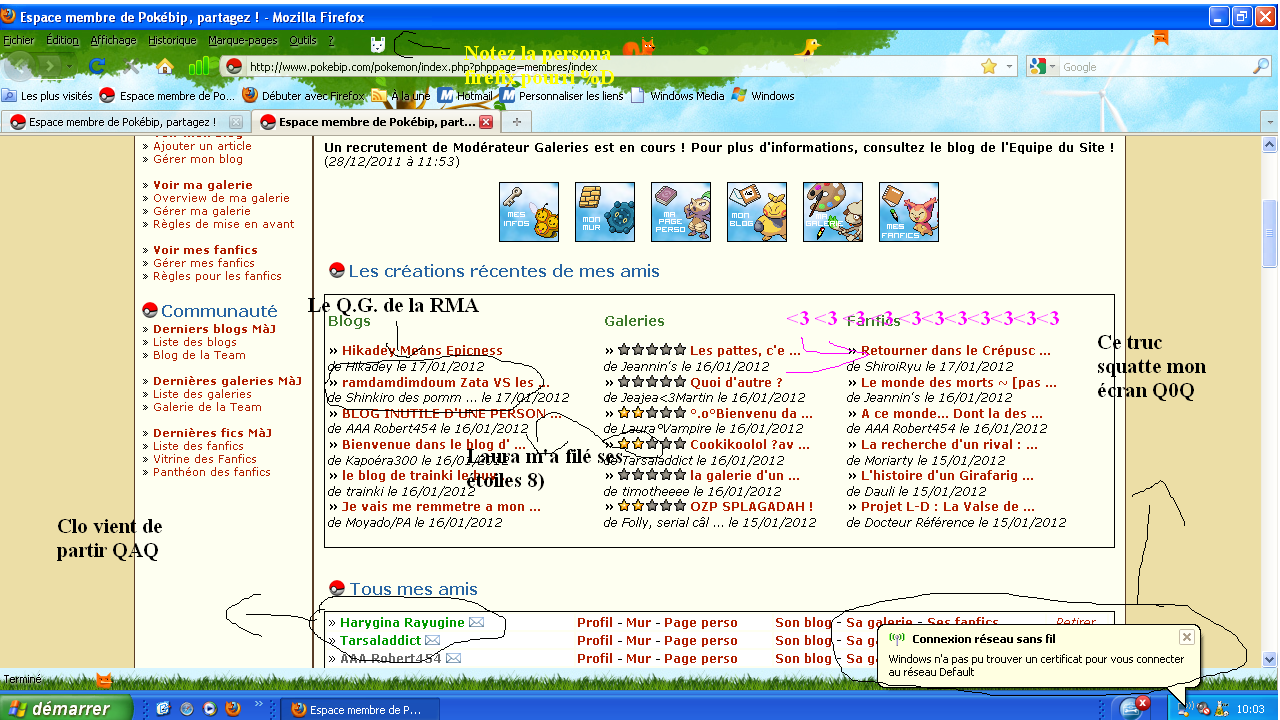The image size is (1280, 720).
Task: Expand the quick launch overflow chevron
Action: coord(260,704)
